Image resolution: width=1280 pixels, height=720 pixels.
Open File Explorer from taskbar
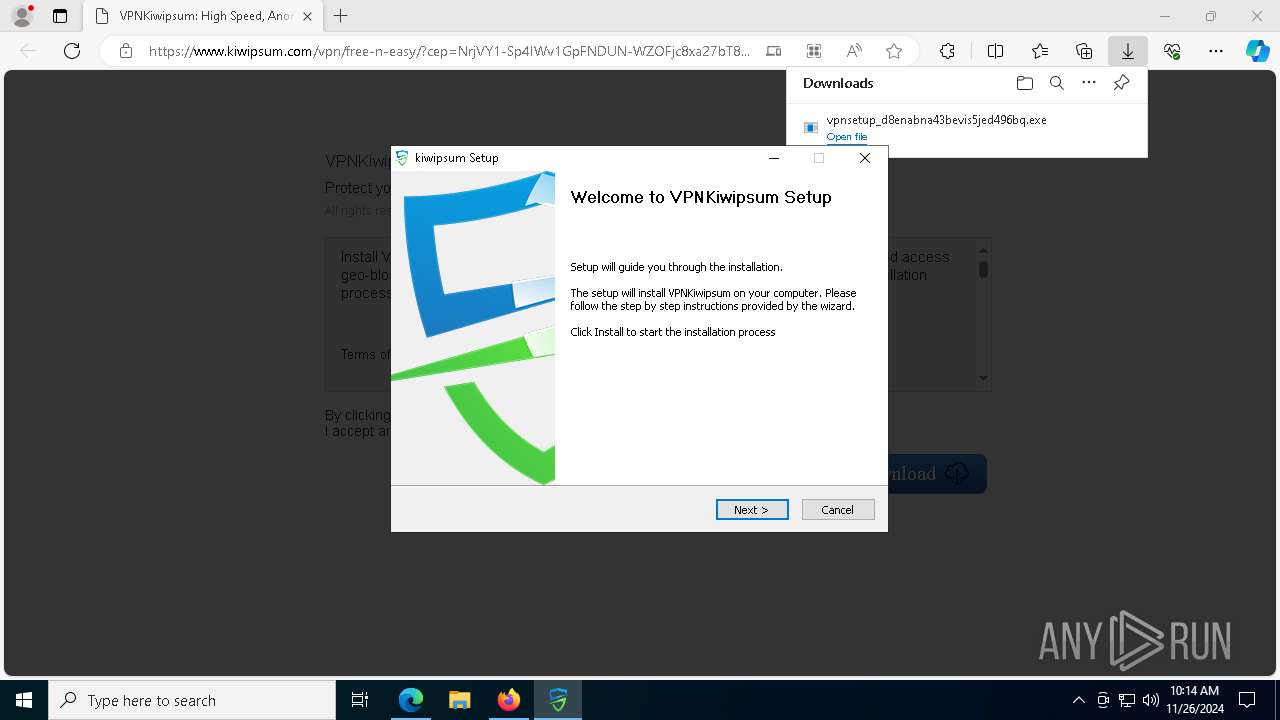pyautogui.click(x=459, y=700)
